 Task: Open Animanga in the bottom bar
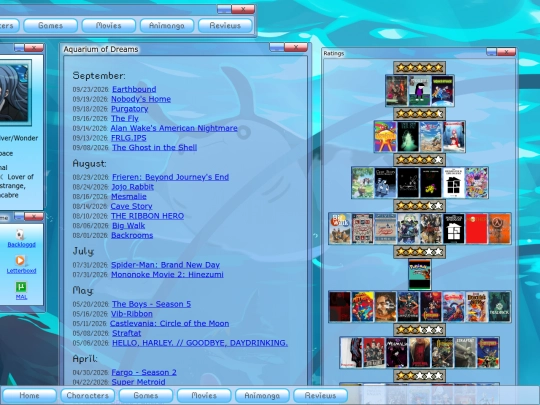[x=262, y=395]
